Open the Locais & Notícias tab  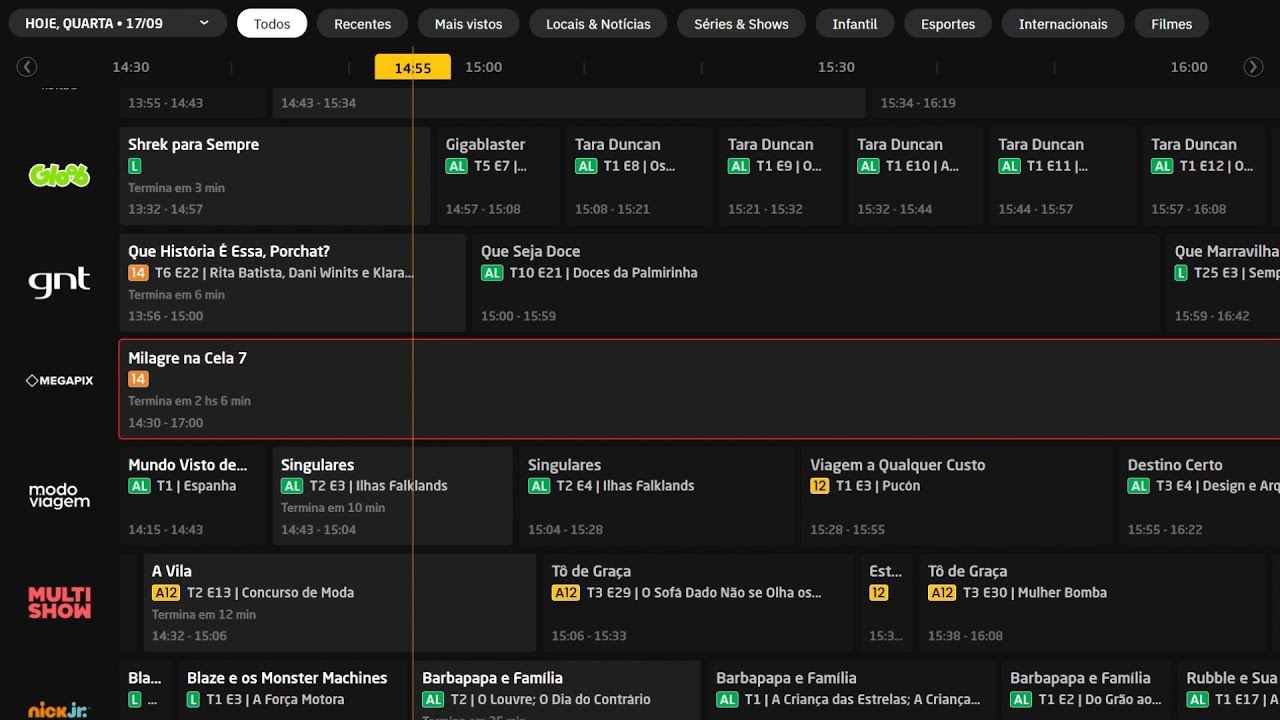pos(598,24)
